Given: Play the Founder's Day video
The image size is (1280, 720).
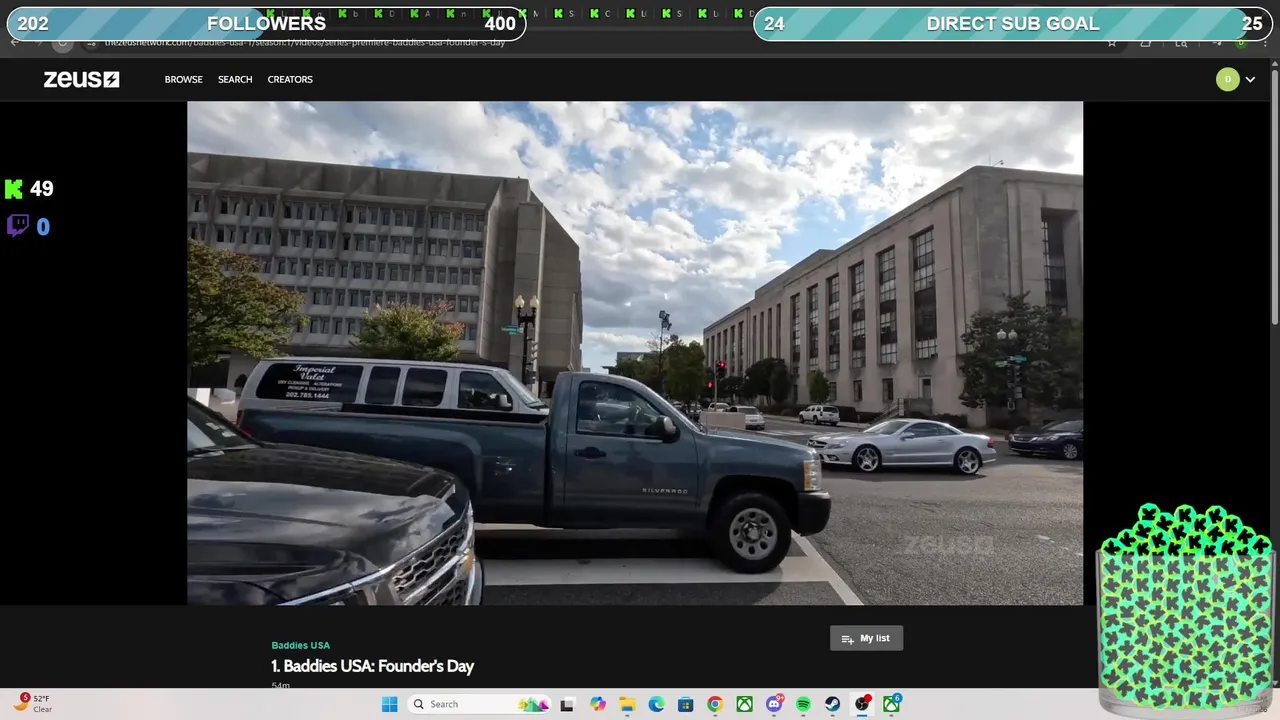Looking at the screenshot, I should coord(635,353).
